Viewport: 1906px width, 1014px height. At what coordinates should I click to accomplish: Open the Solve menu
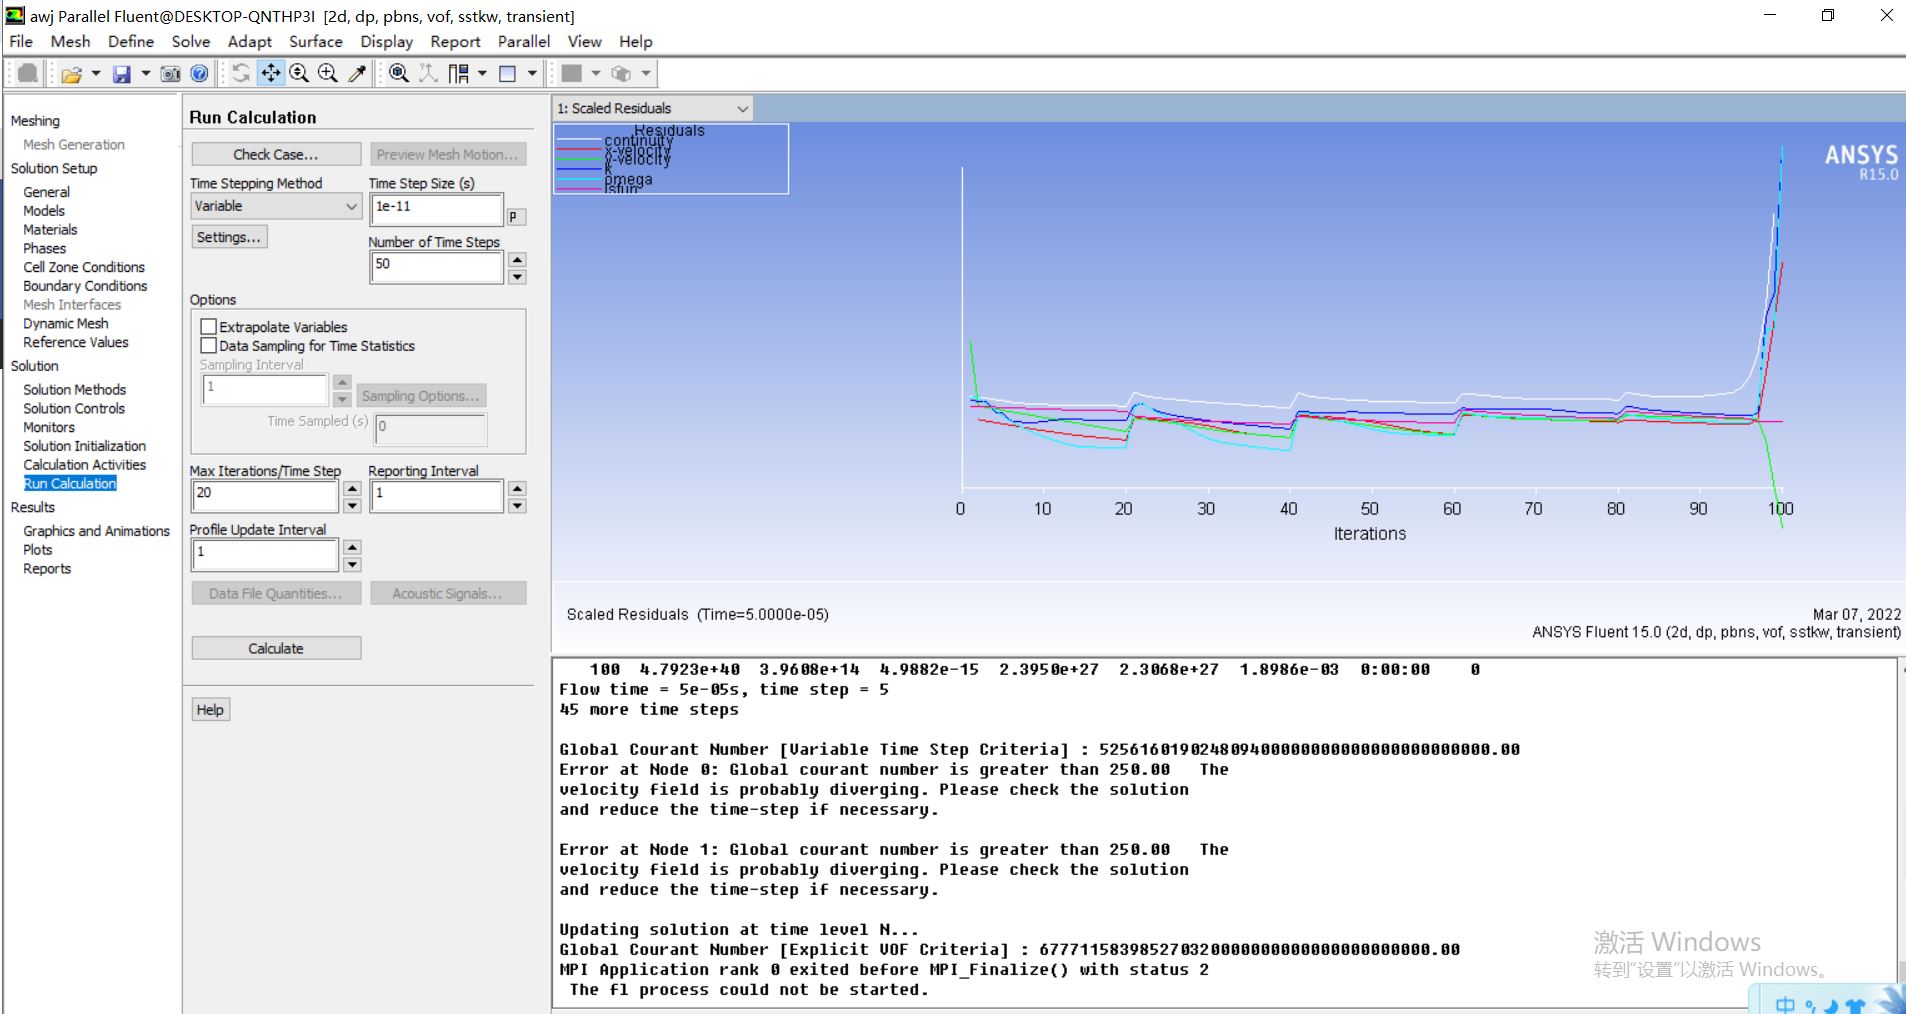tap(190, 41)
